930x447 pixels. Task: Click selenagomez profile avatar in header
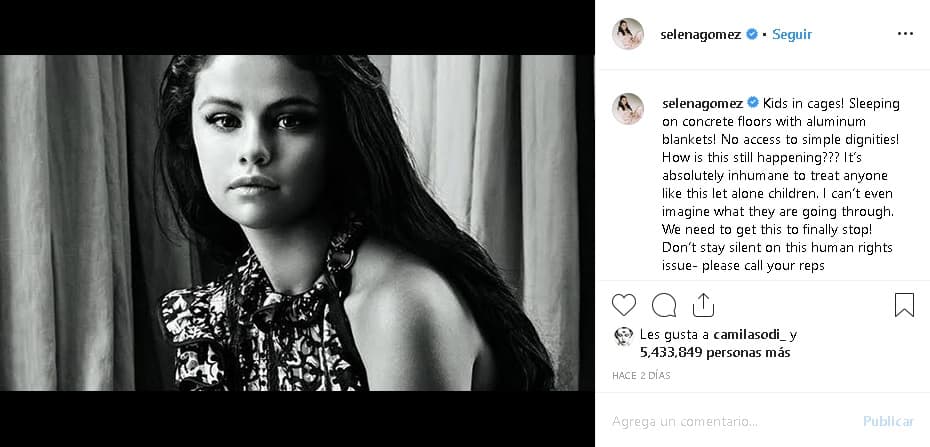tap(628, 34)
